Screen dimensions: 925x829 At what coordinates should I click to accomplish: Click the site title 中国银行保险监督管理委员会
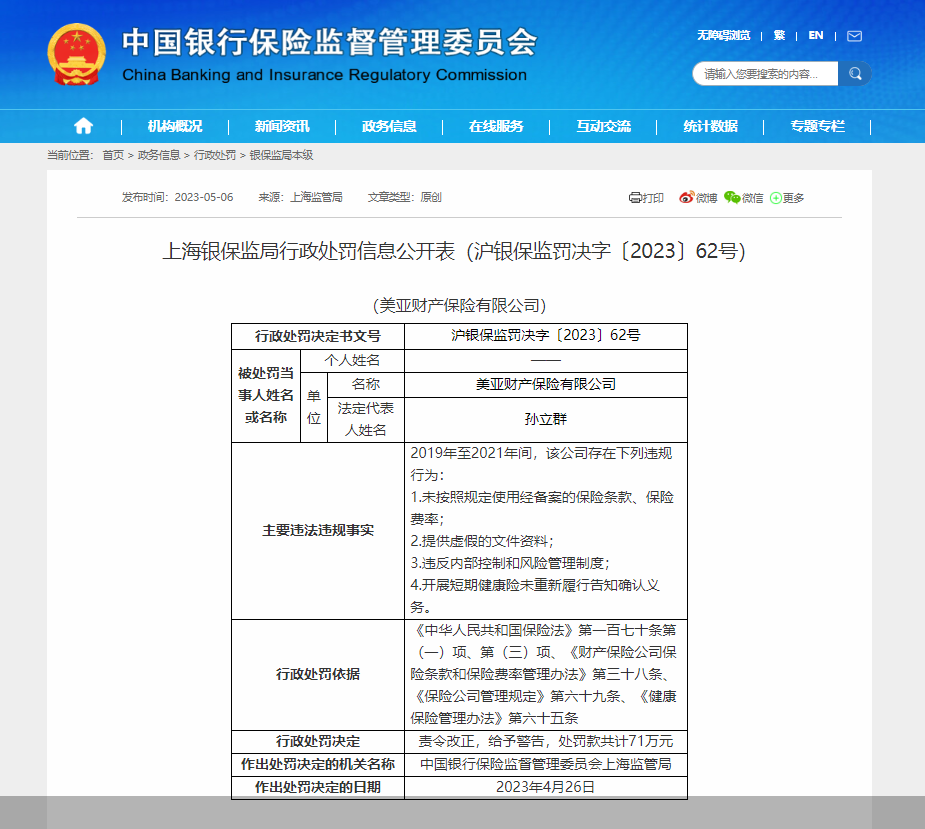click(330, 42)
